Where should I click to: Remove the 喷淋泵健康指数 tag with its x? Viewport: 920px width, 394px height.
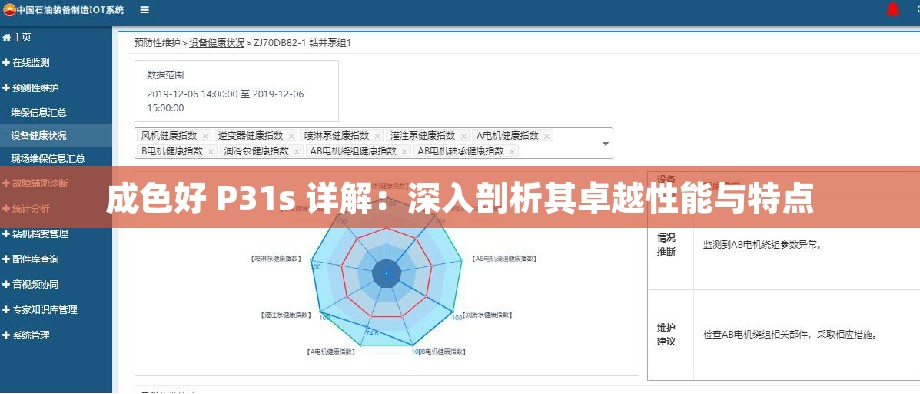click(x=377, y=136)
